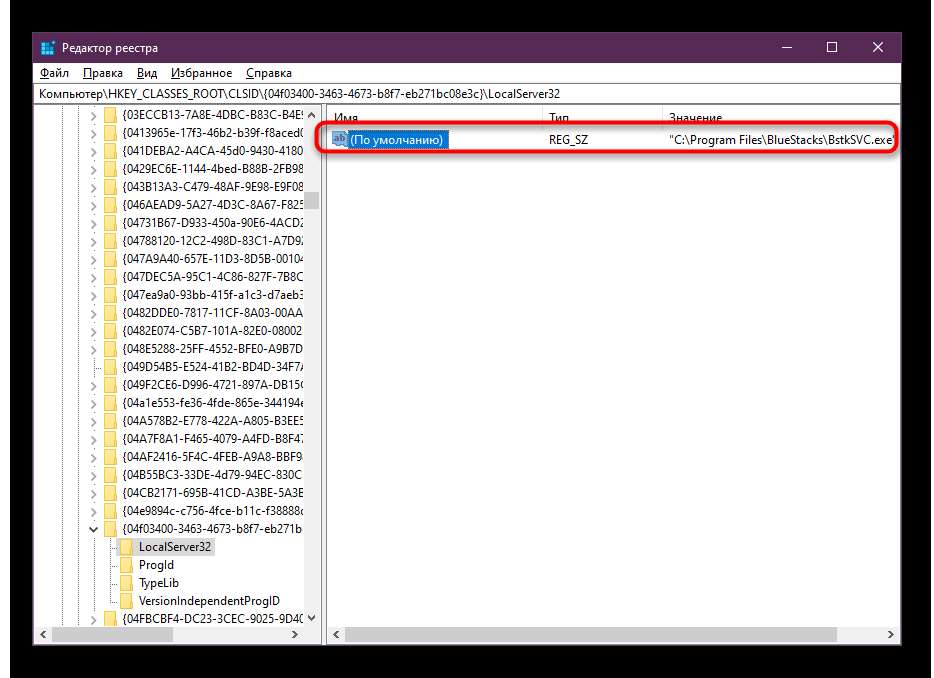
Task: Click folder icon of {04A7F8A1-F465-4079 key
Action: point(110,439)
